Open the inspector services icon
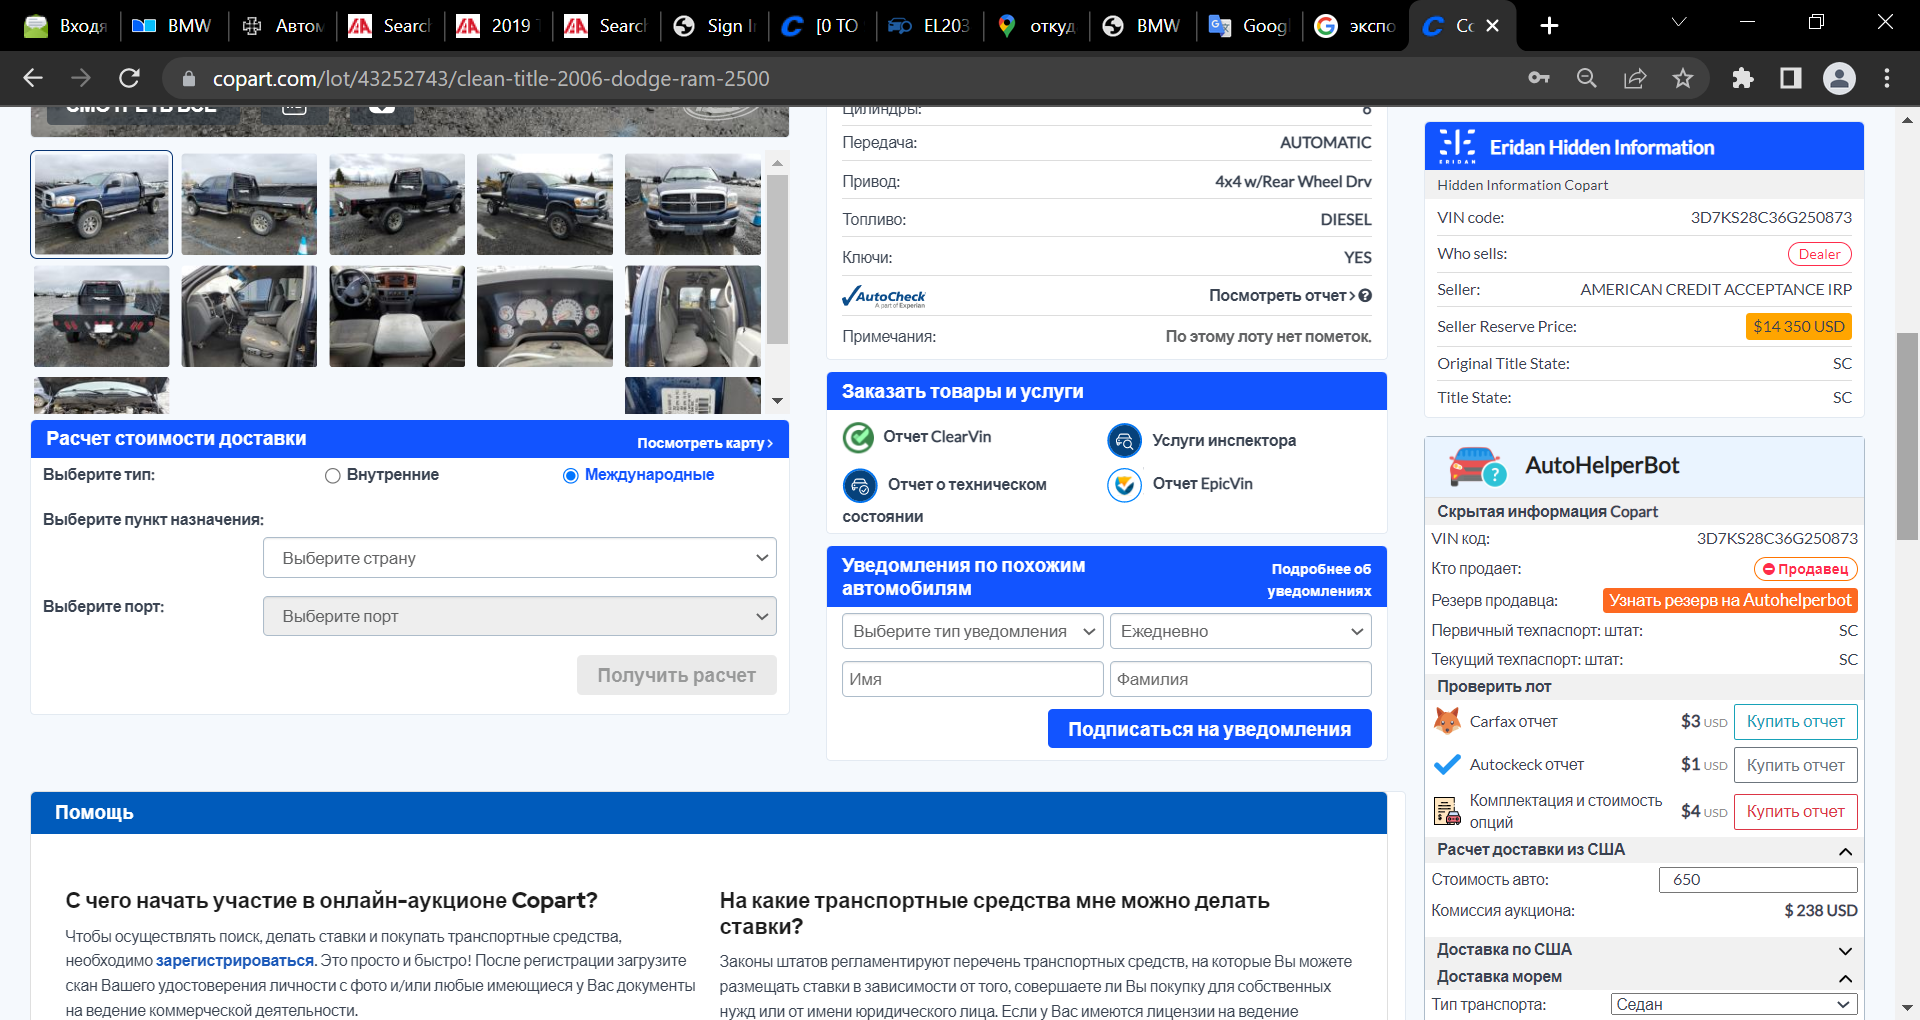Image resolution: width=1920 pixels, height=1020 pixels. point(1124,440)
